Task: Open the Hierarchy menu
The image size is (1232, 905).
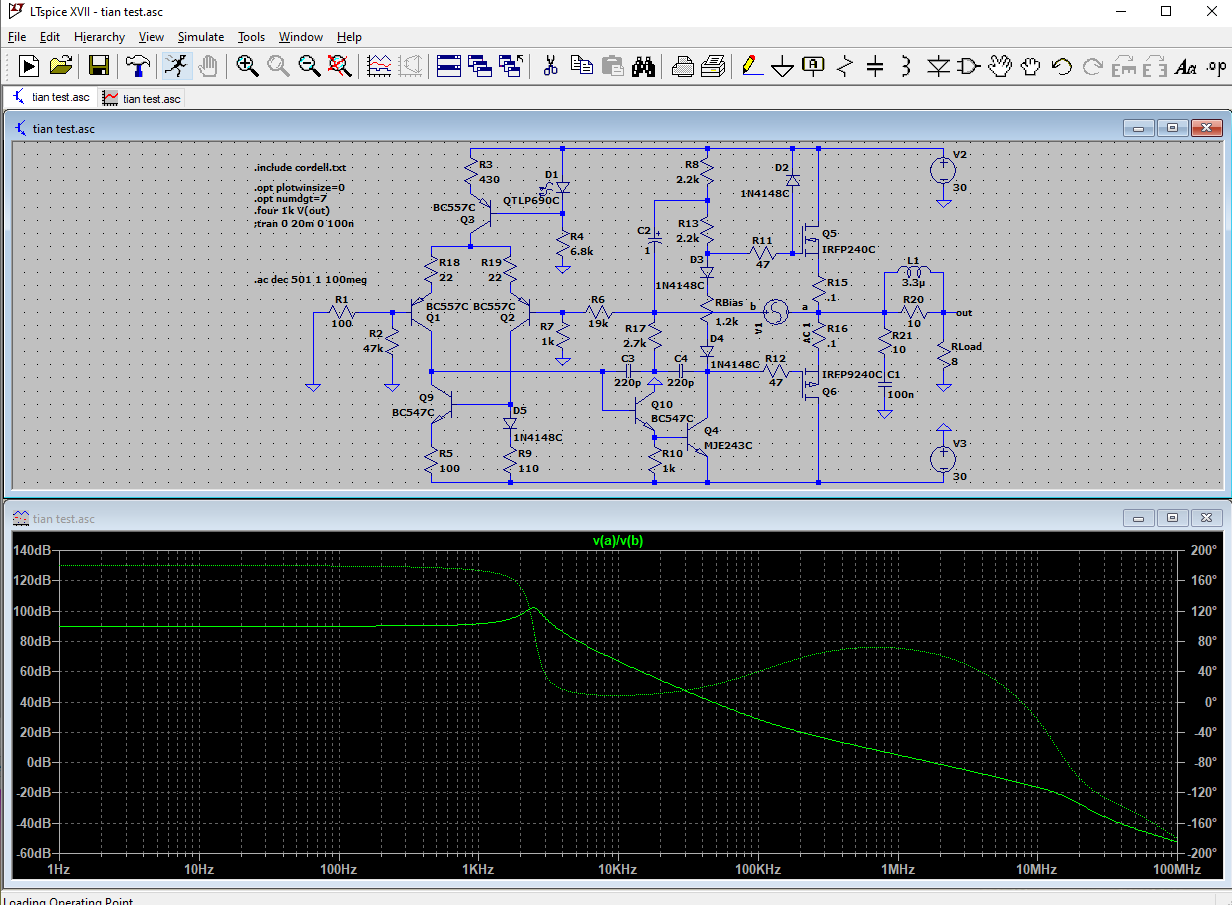Action: (99, 37)
